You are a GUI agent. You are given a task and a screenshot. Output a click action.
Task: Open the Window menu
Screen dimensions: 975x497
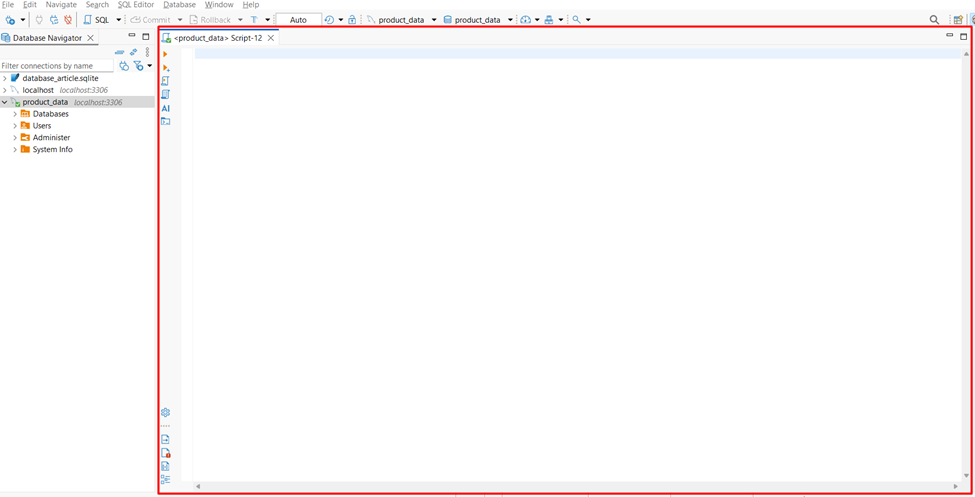point(219,4)
